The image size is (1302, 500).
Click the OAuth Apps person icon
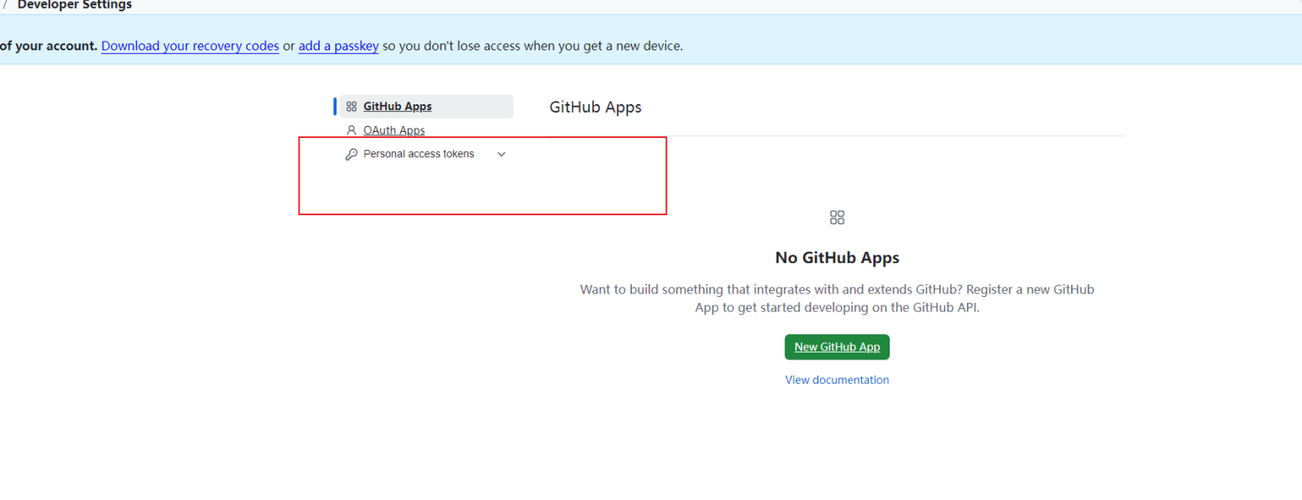pos(351,130)
